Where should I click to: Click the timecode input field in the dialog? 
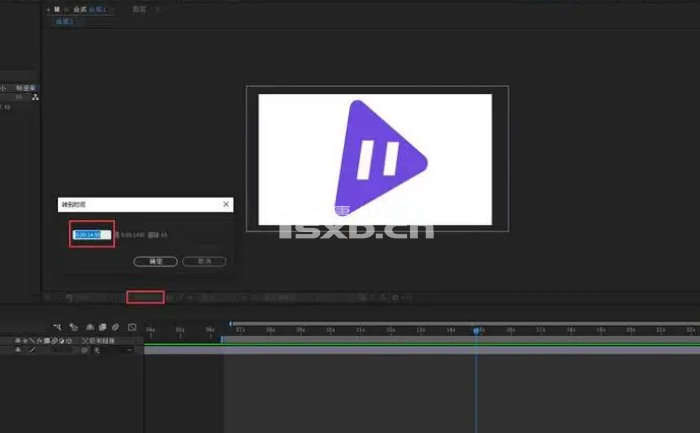point(92,234)
